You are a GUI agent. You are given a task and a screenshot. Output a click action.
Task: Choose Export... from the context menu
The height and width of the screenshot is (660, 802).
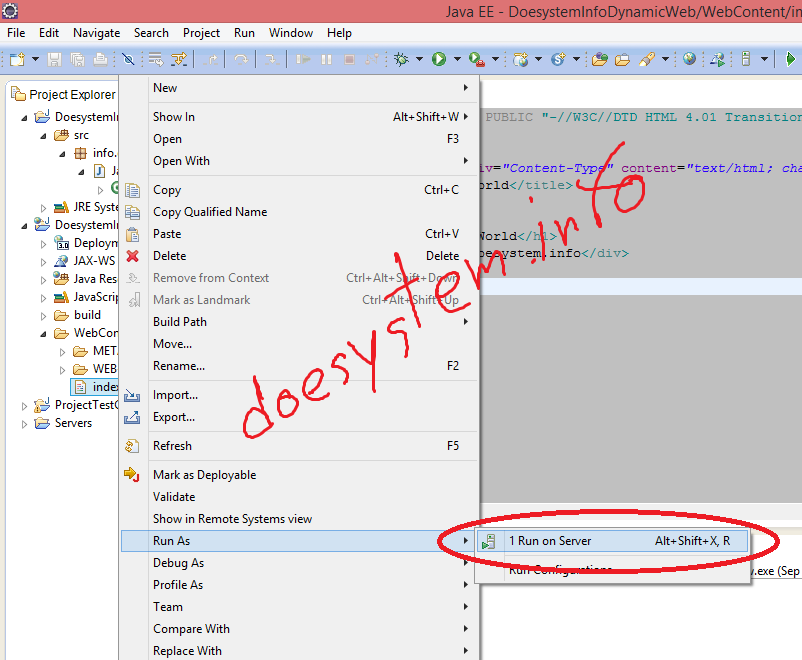point(299,417)
